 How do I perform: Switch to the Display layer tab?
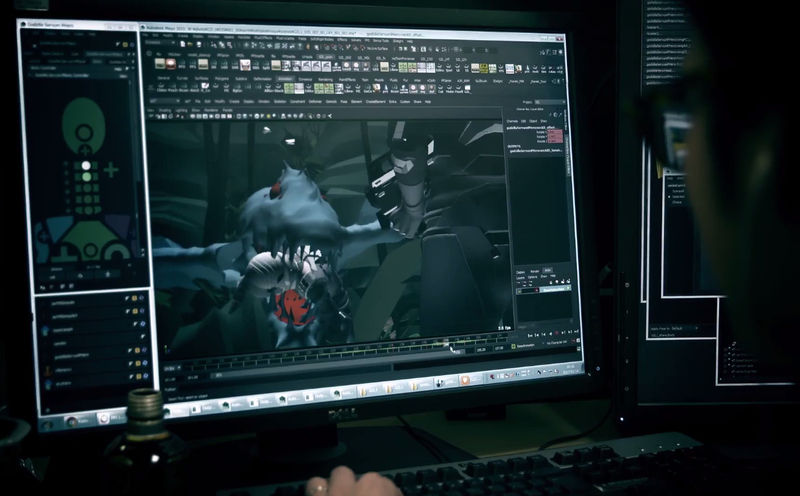coord(521,272)
